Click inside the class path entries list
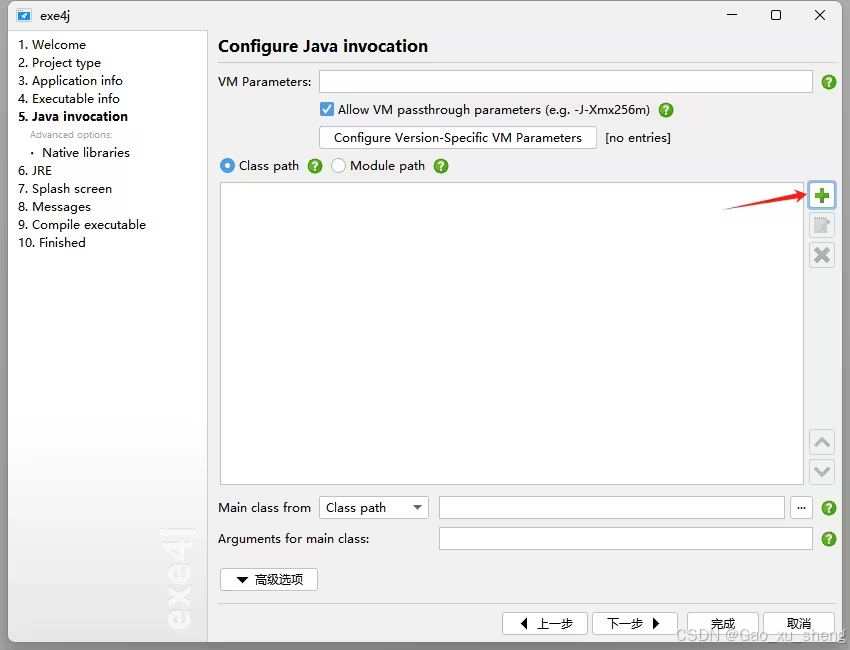 tap(512, 333)
